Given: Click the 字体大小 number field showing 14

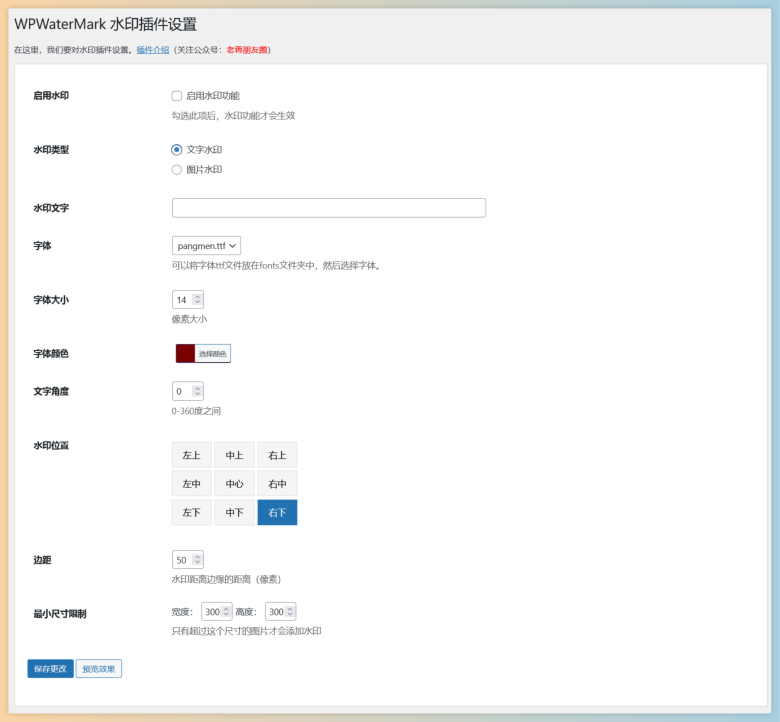Looking at the screenshot, I should (x=188, y=300).
